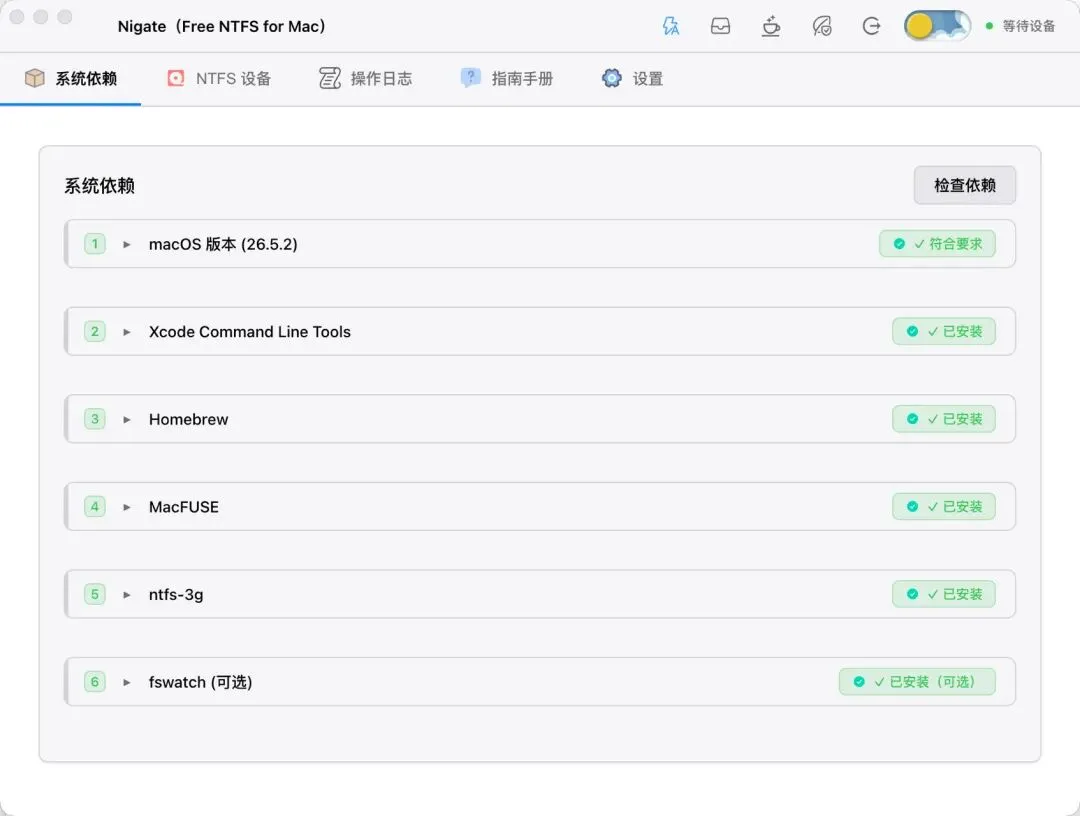Click the 符合要求 status badge for macOS
Image resolution: width=1080 pixels, height=816 pixels.
click(937, 244)
